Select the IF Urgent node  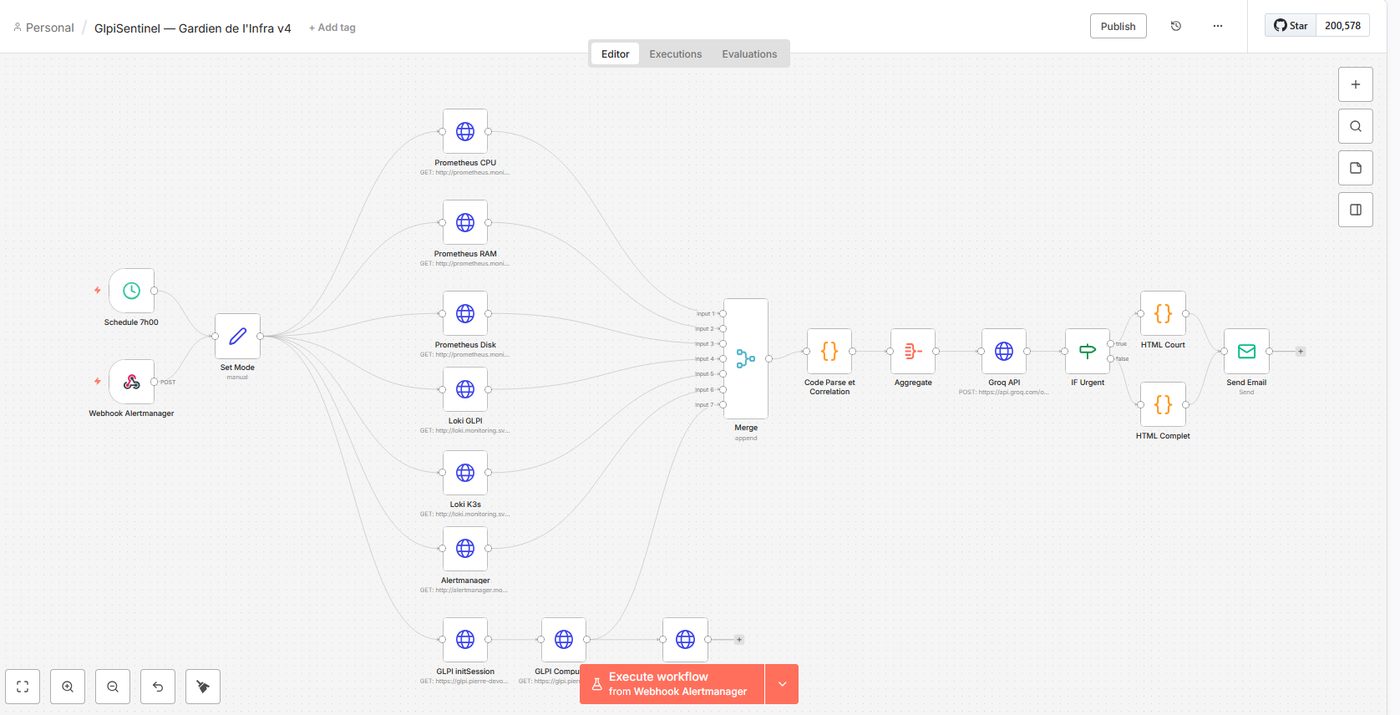point(1087,351)
